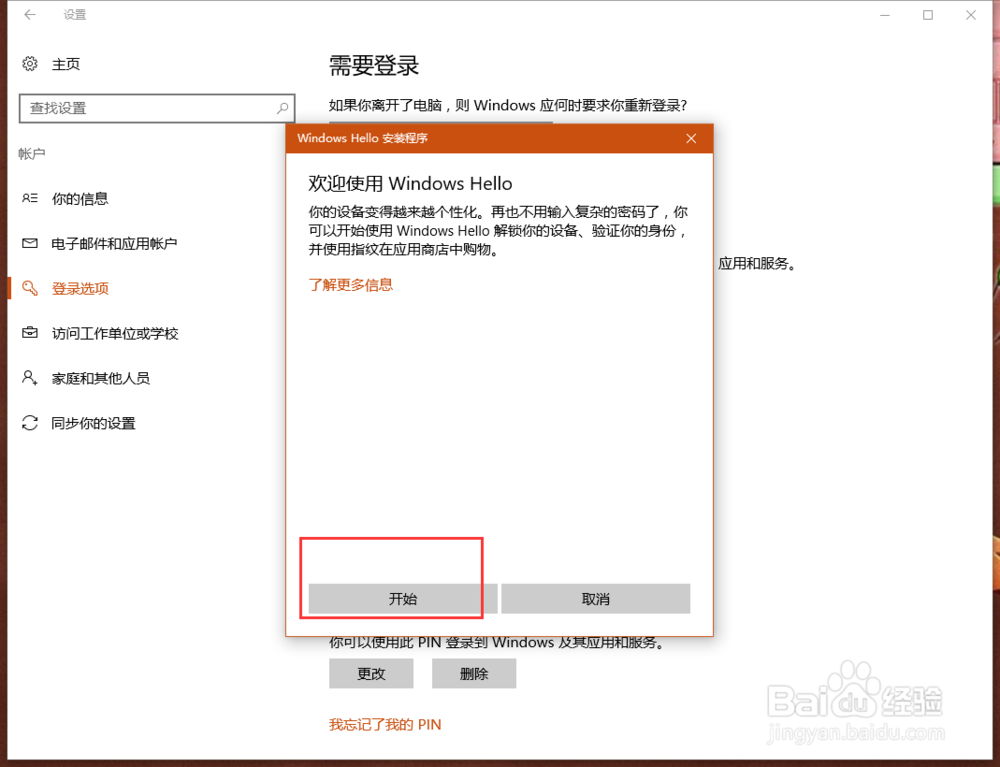The height and width of the screenshot is (767, 1000).
Task: Maximize the Settings window
Action: (x=928, y=15)
